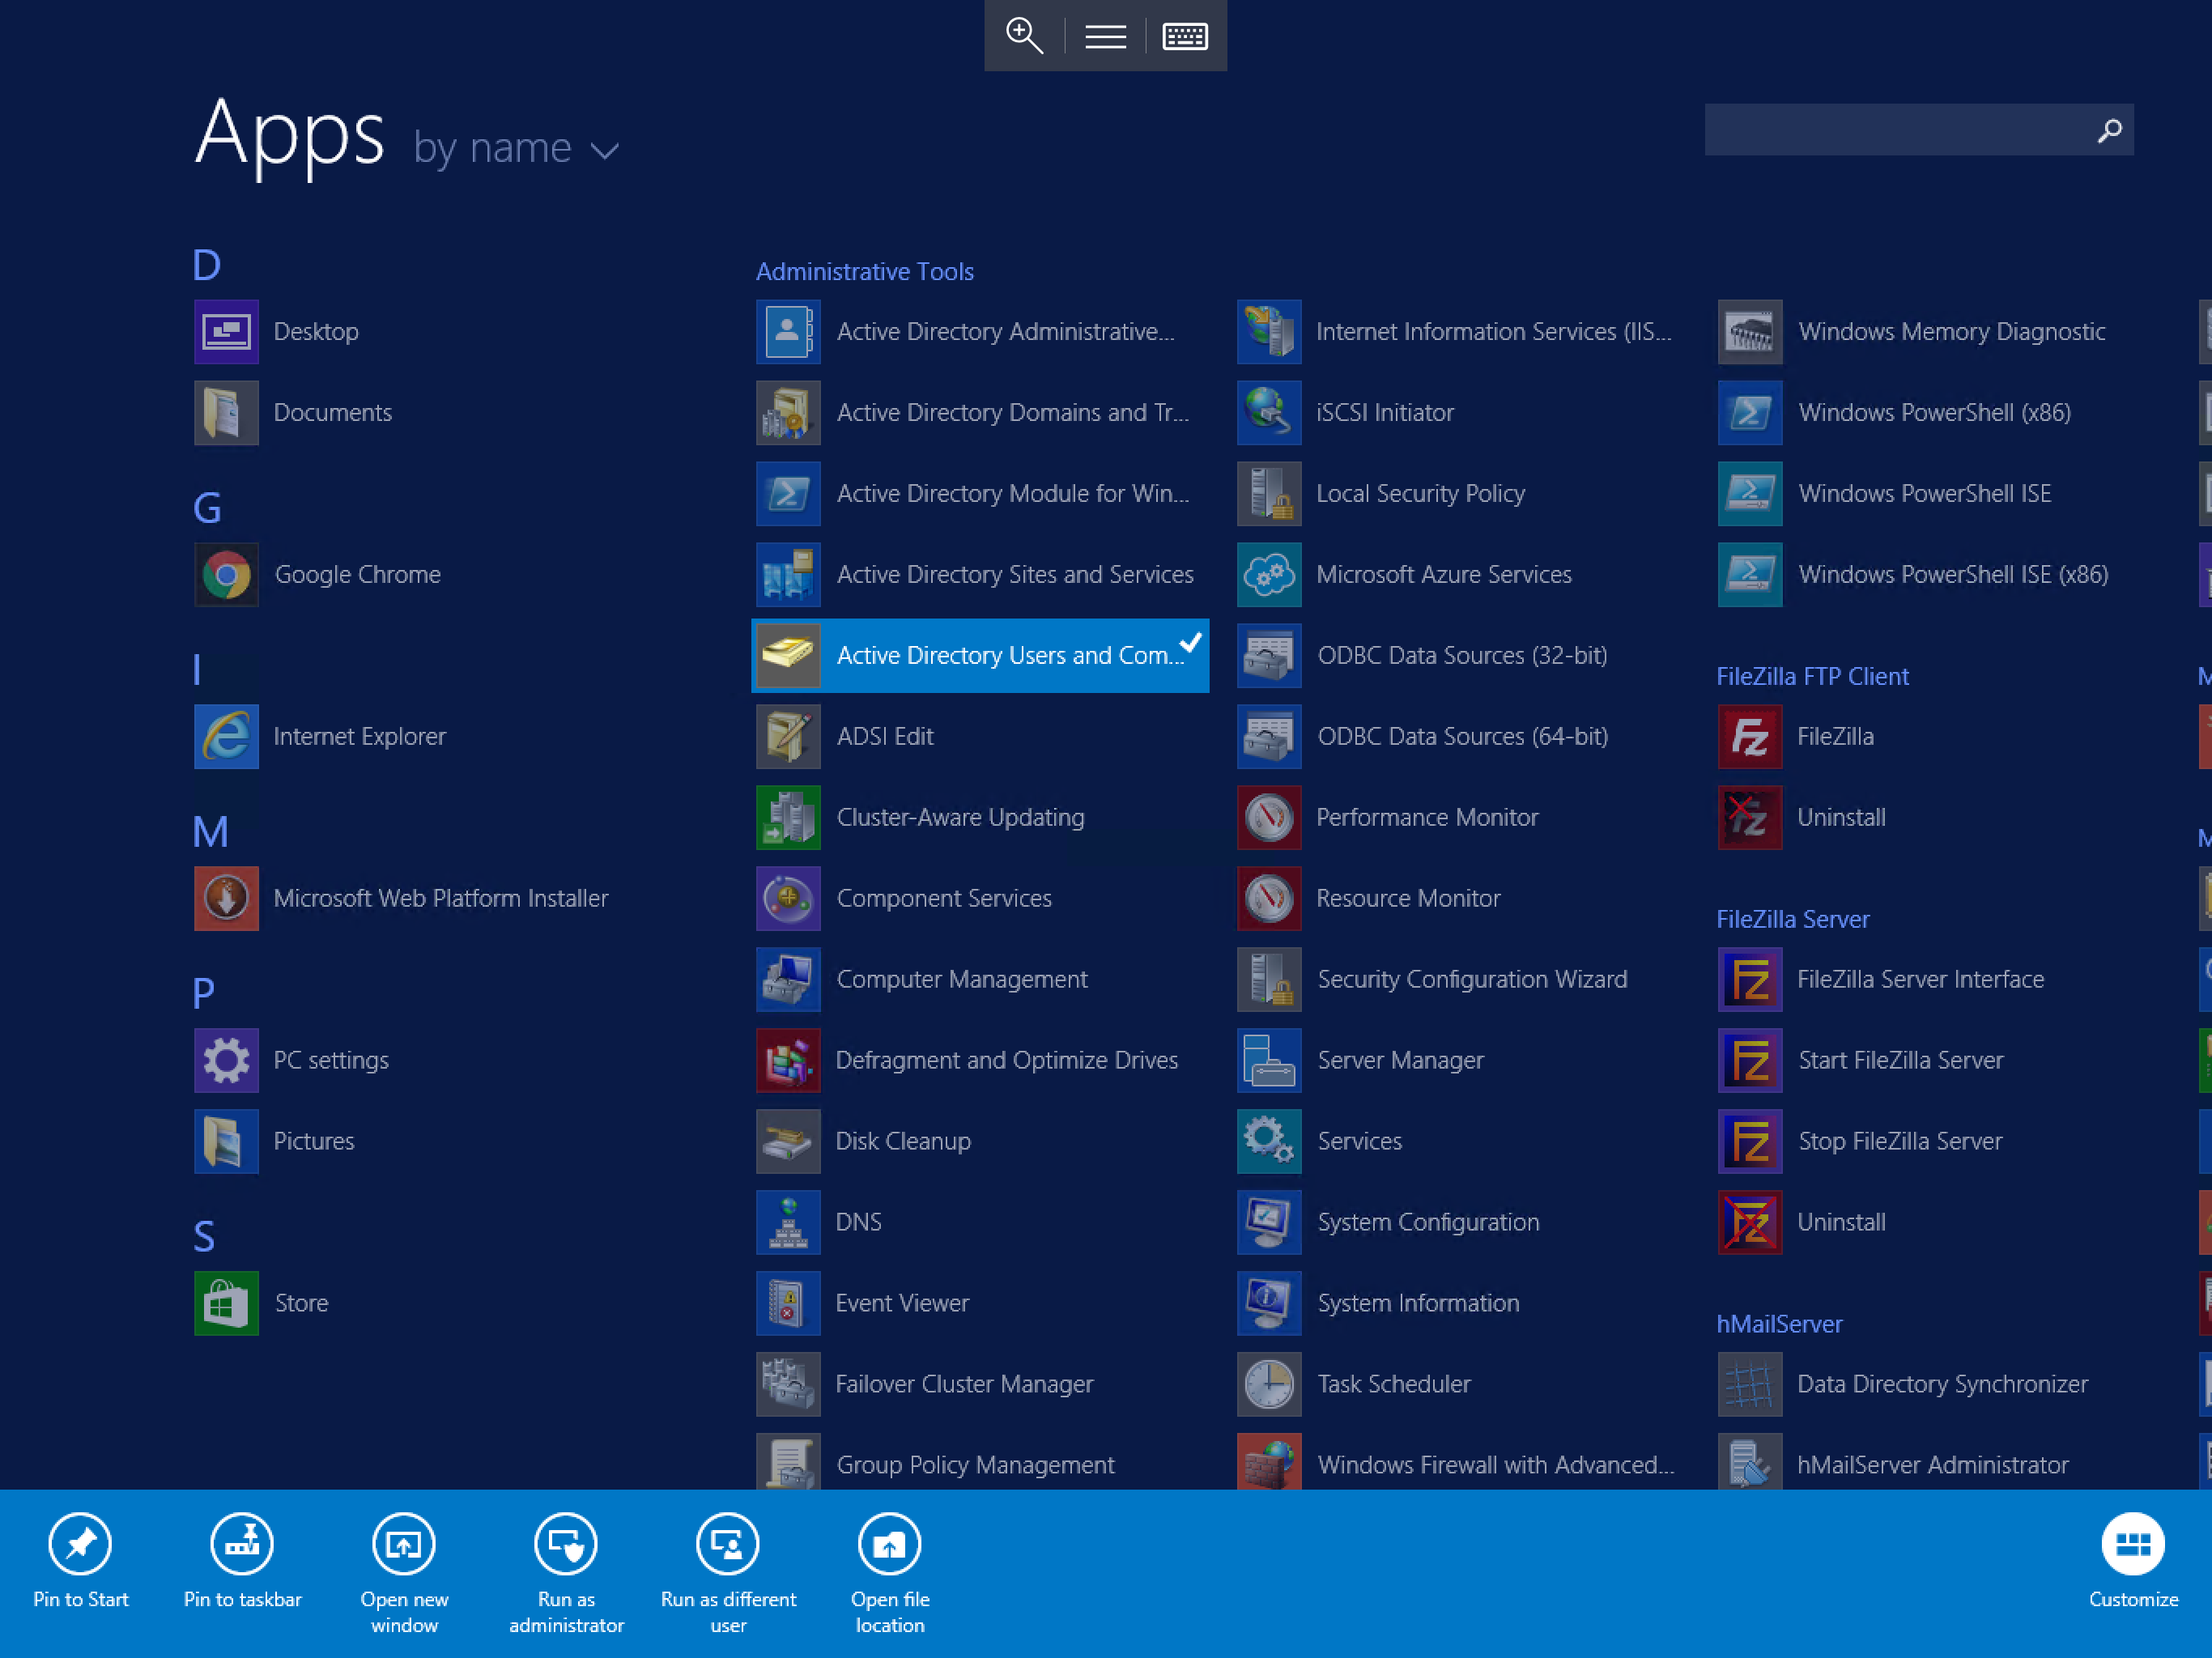Expand the 'by name' sort dropdown
This screenshot has width=2212, height=1658.
[516, 149]
